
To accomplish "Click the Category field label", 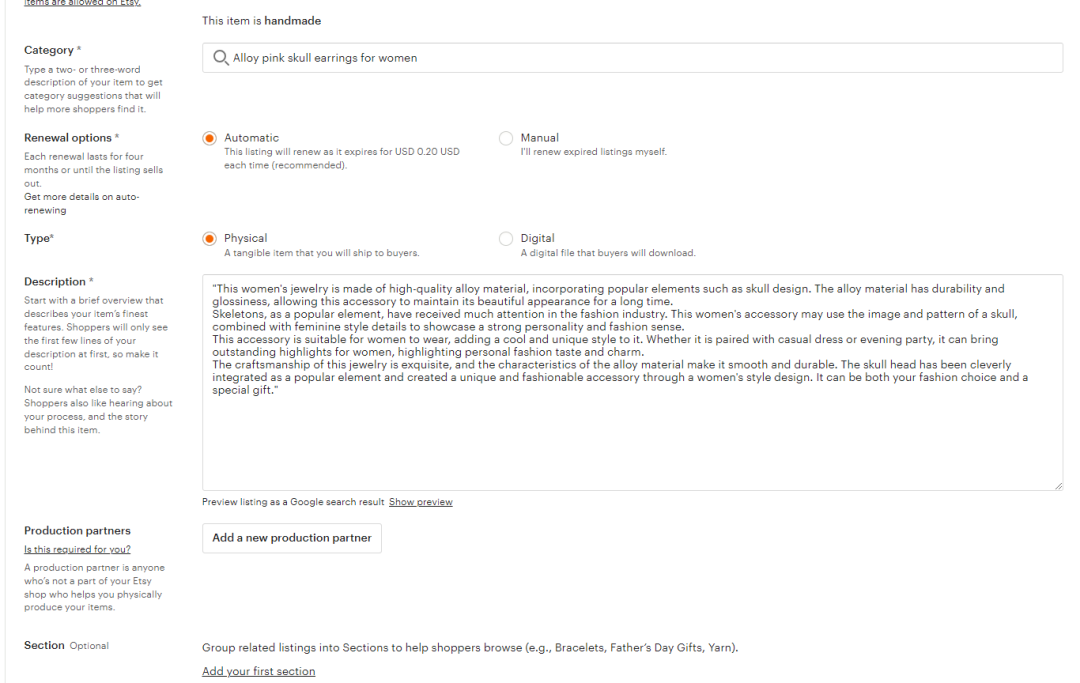I will [x=50, y=50].
